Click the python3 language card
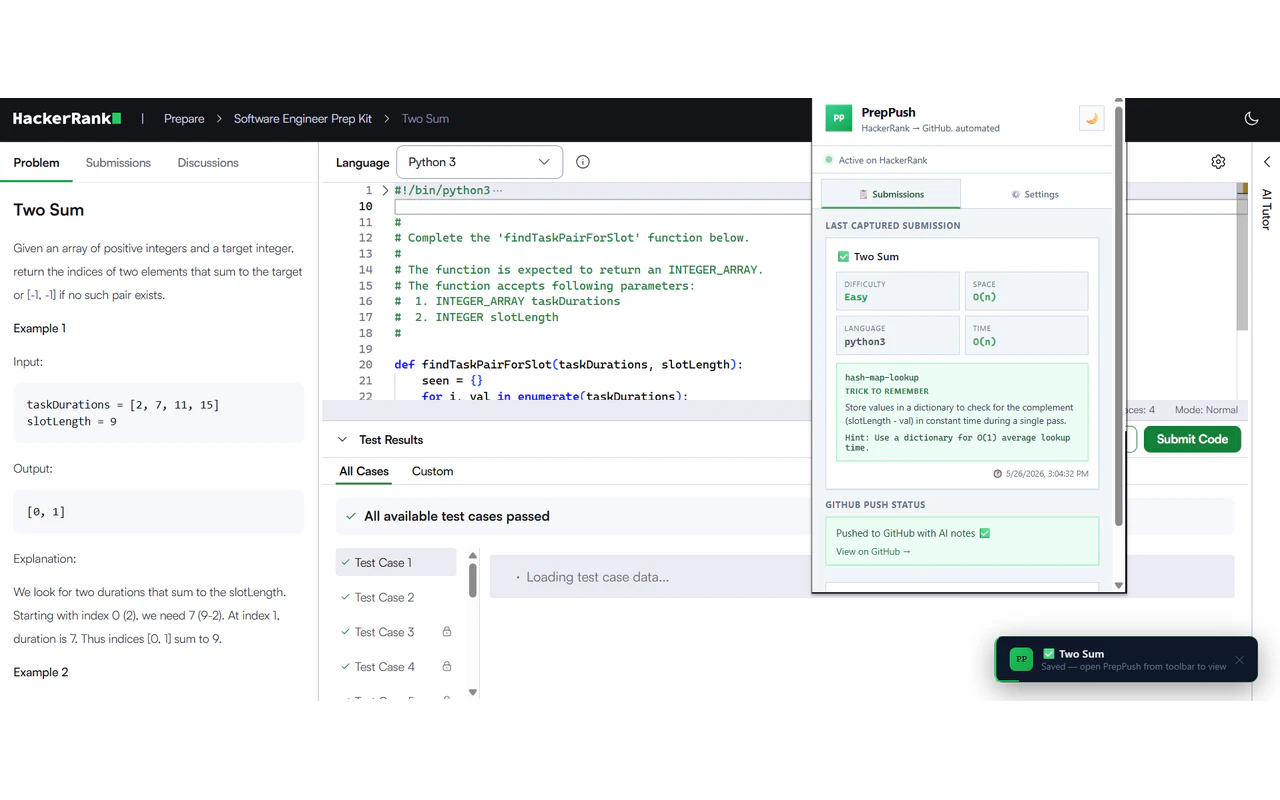The height and width of the screenshot is (800, 1280). [898, 336]
